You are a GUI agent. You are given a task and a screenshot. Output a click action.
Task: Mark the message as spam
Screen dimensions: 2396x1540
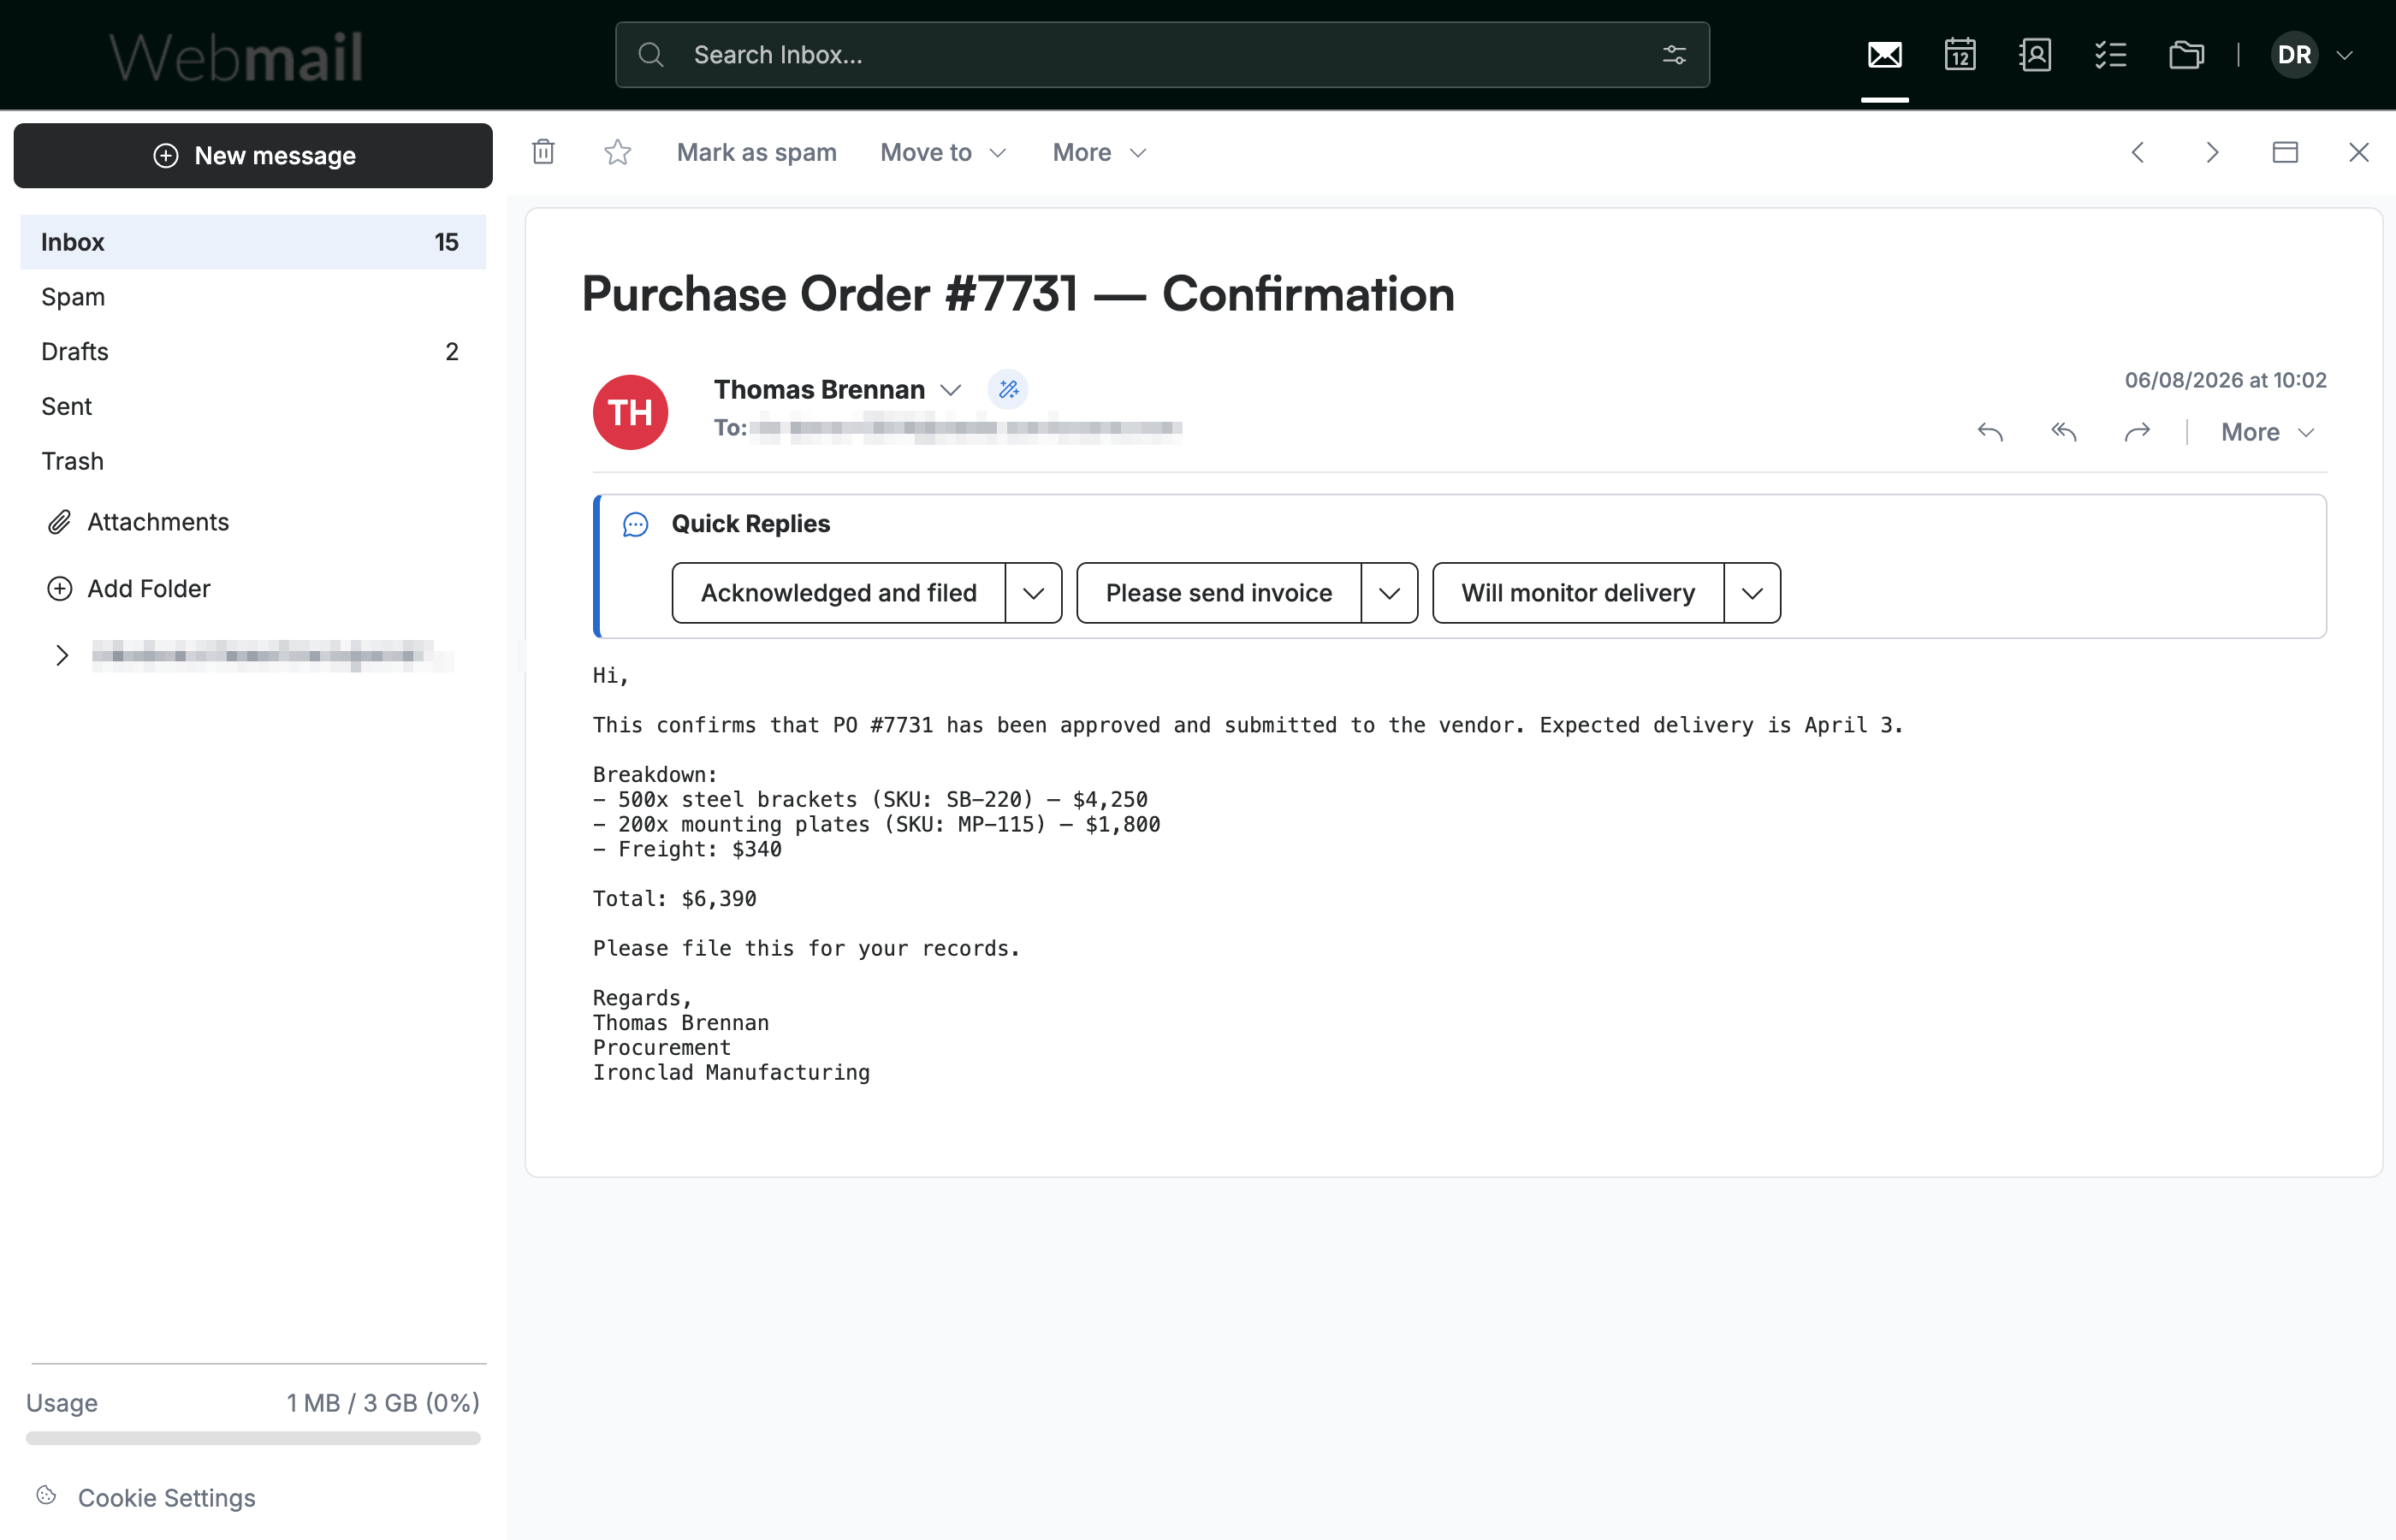pyautogui.click(x=756, y=152)
